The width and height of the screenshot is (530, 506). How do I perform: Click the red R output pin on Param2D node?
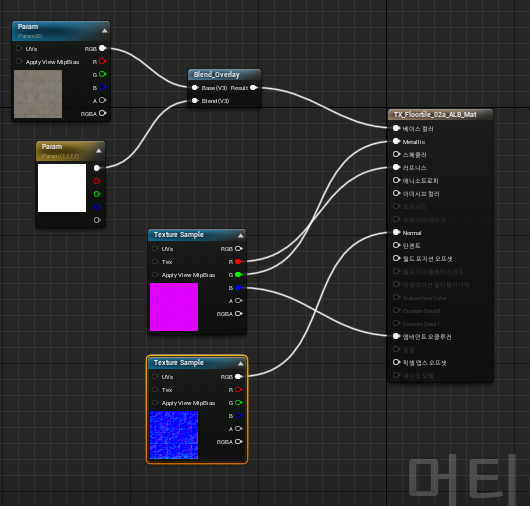[x=102, y=61]
